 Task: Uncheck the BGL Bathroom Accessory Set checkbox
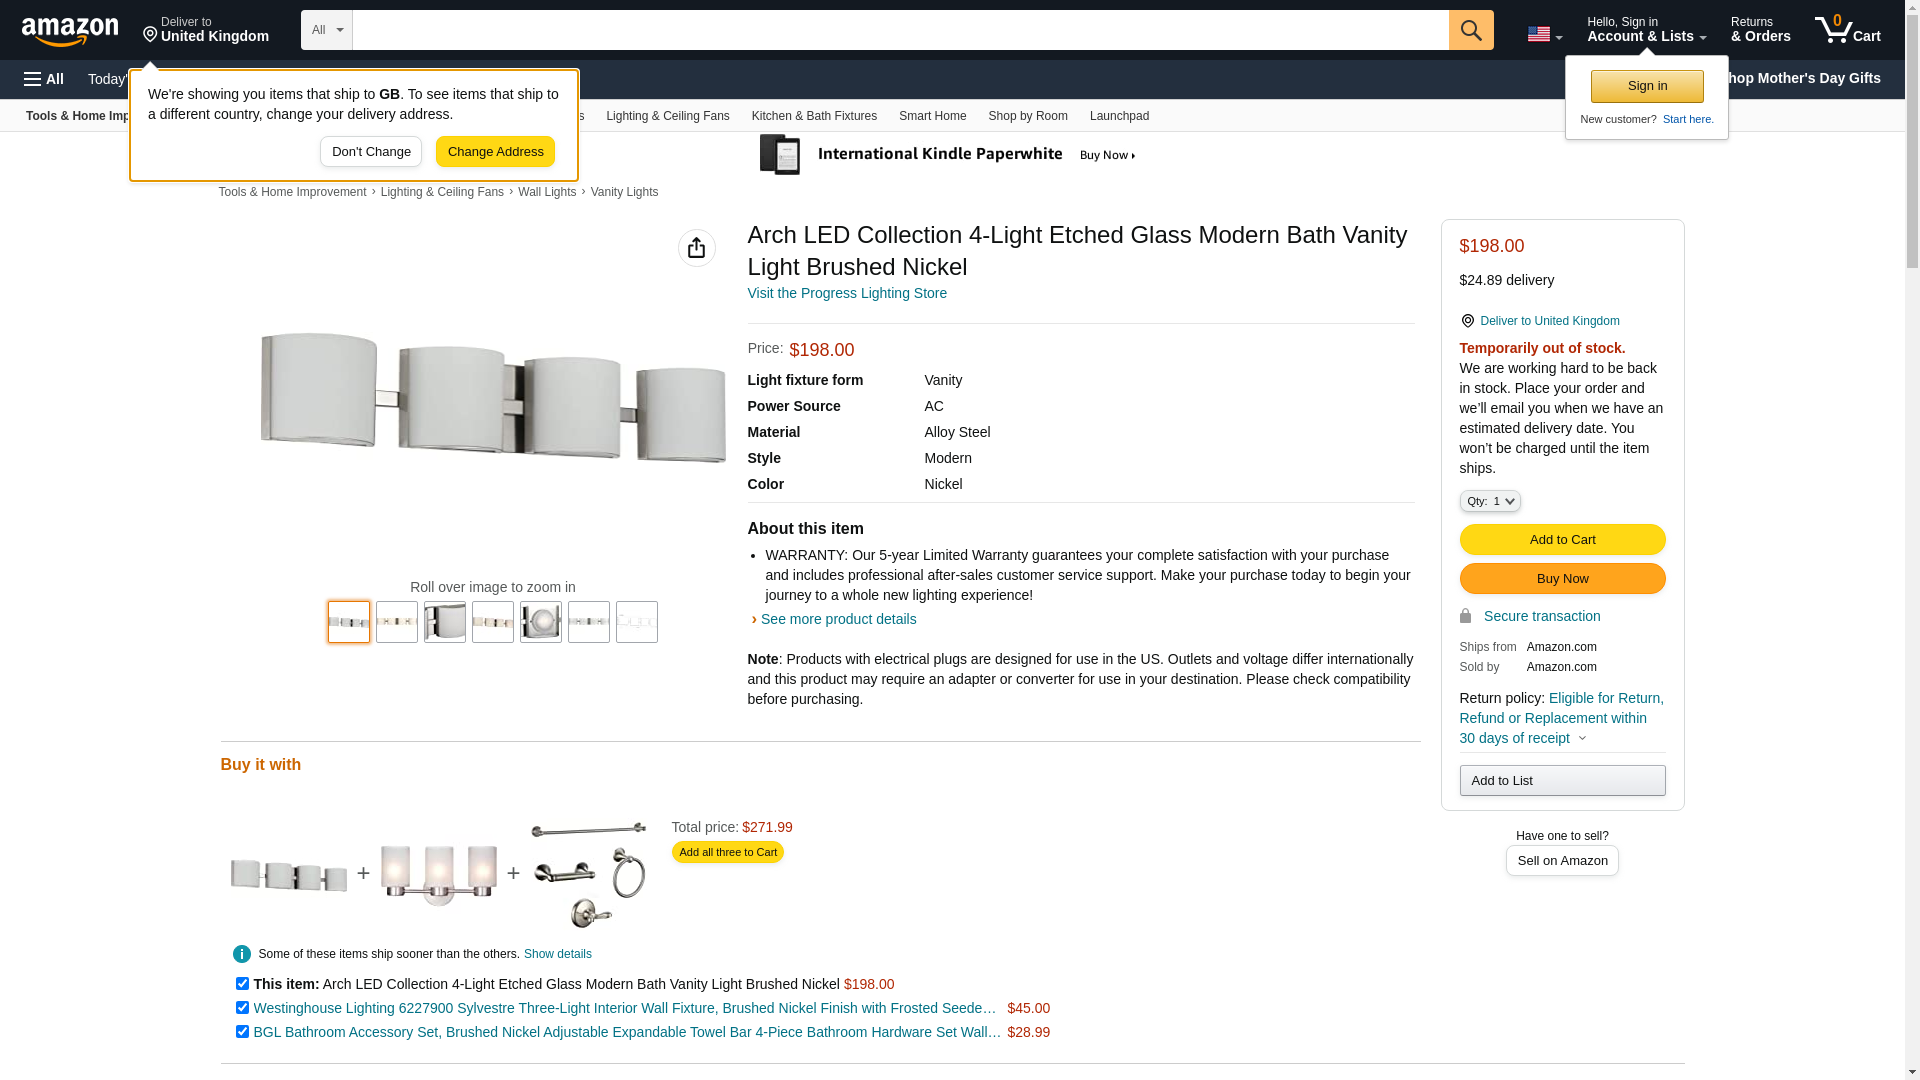coord(242,1032)
